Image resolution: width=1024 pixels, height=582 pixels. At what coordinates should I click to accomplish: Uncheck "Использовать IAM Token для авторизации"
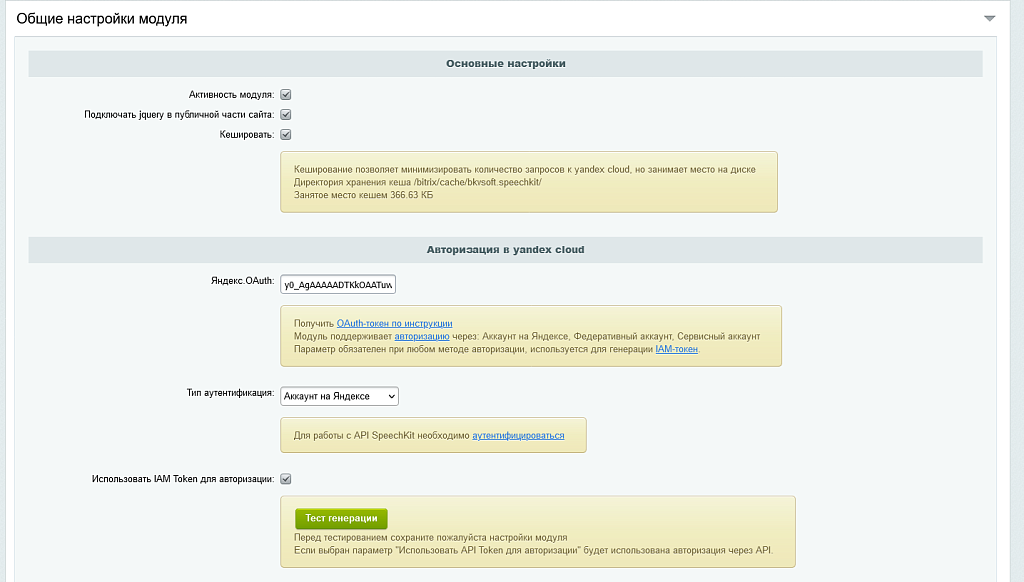286,478
